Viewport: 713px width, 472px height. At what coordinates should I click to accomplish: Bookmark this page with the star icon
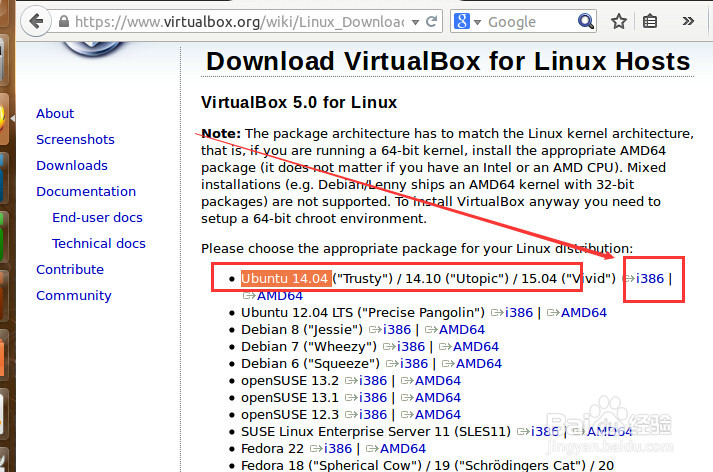coord(619,21)
